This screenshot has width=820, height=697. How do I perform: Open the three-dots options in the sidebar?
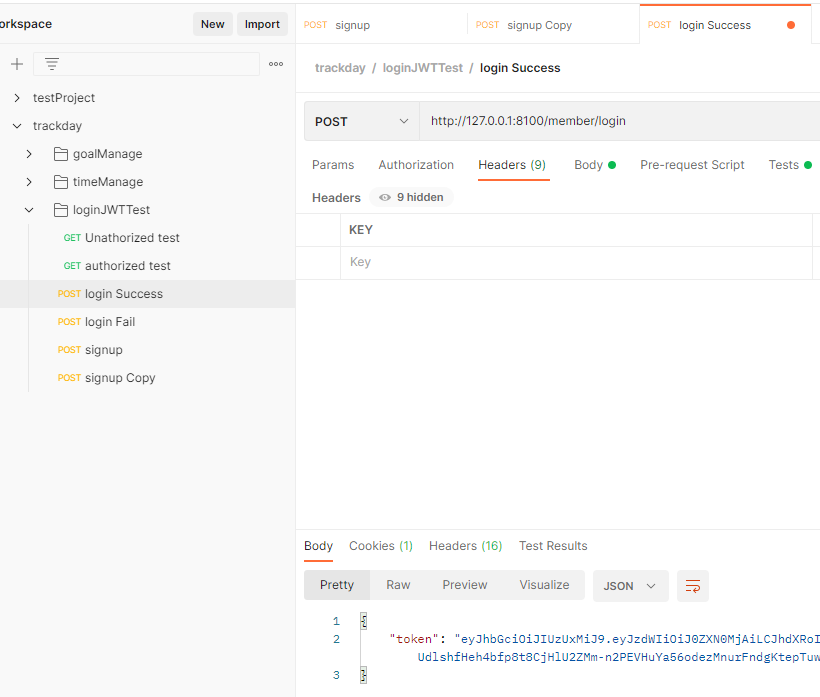(276, 64)
